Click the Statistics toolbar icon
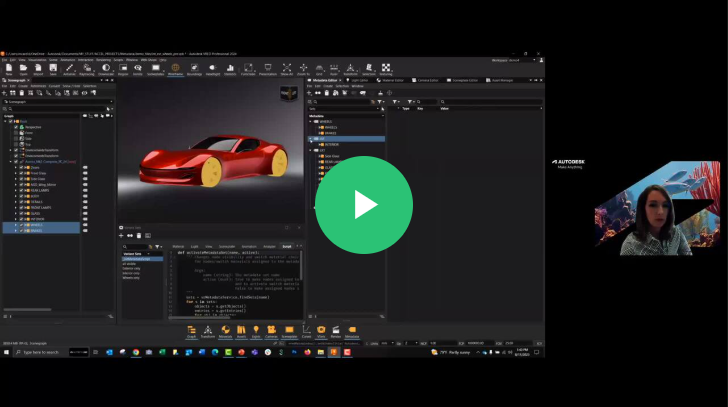 pos(230,70)
